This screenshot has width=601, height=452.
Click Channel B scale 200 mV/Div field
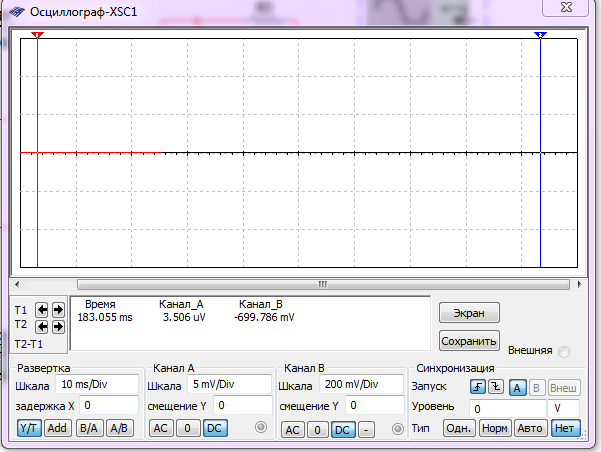[361, 384]
